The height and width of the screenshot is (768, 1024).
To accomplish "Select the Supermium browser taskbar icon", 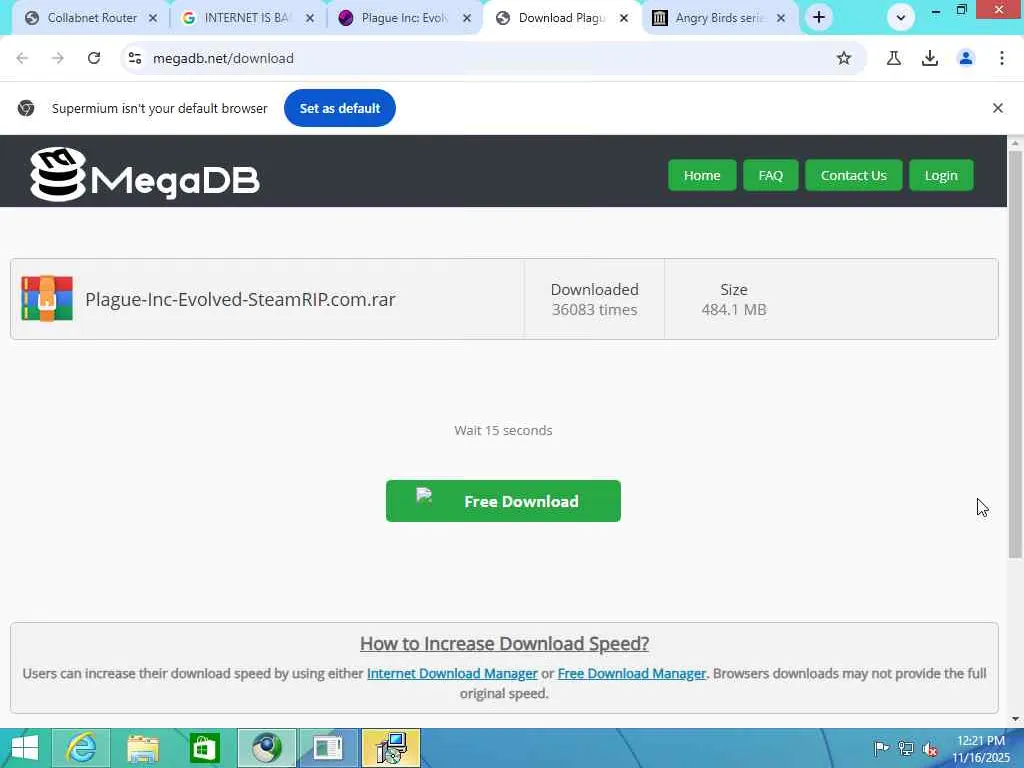I will 266,748.
